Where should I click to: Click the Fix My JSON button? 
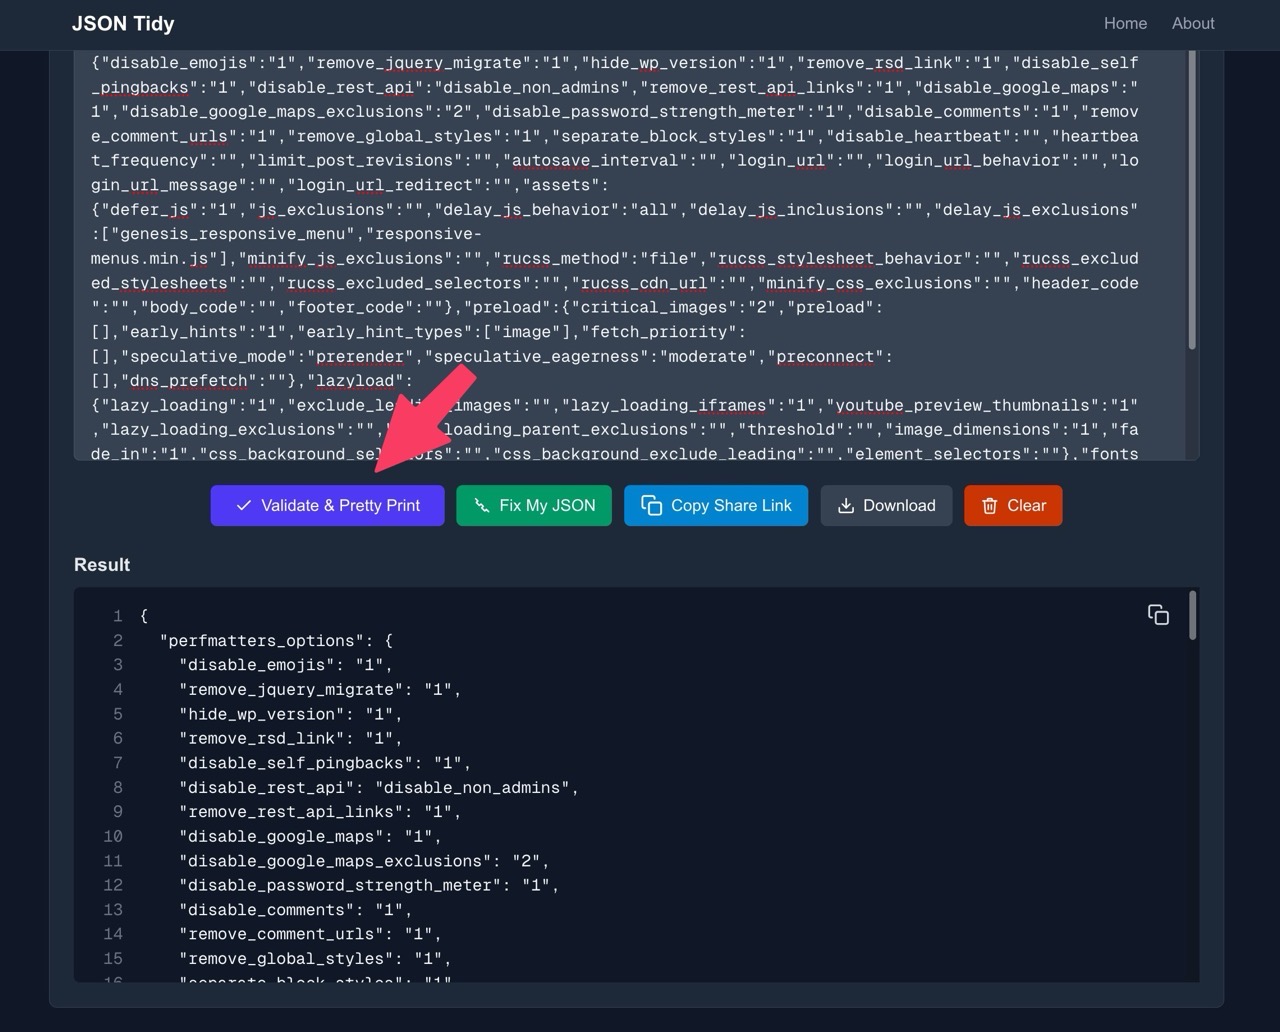point(534,505)
